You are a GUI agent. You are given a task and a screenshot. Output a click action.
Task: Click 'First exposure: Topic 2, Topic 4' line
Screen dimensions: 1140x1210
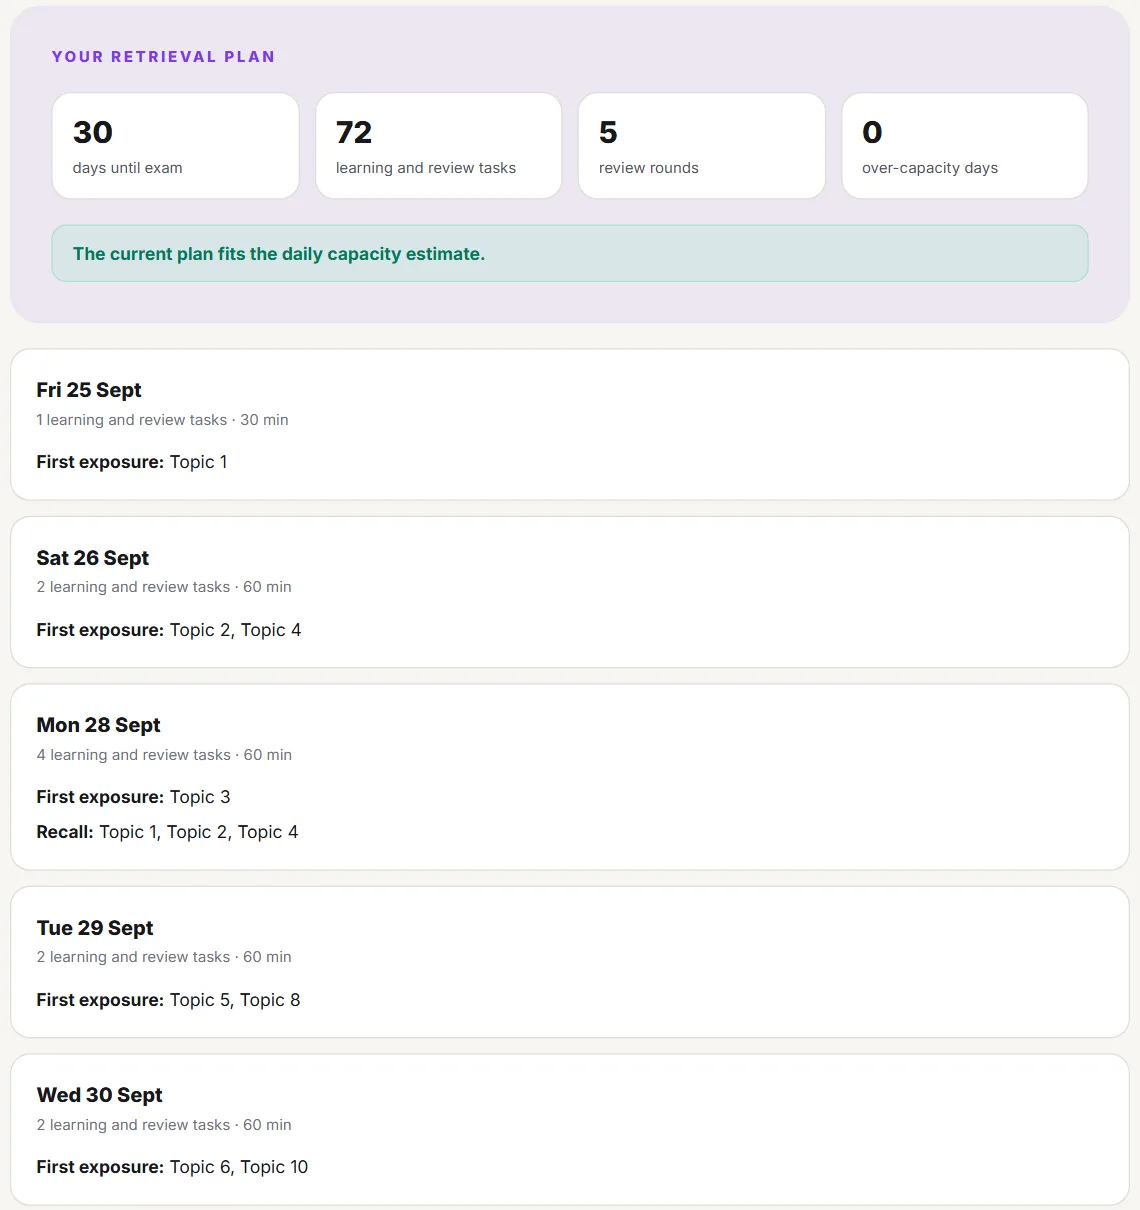pos(169,630)
